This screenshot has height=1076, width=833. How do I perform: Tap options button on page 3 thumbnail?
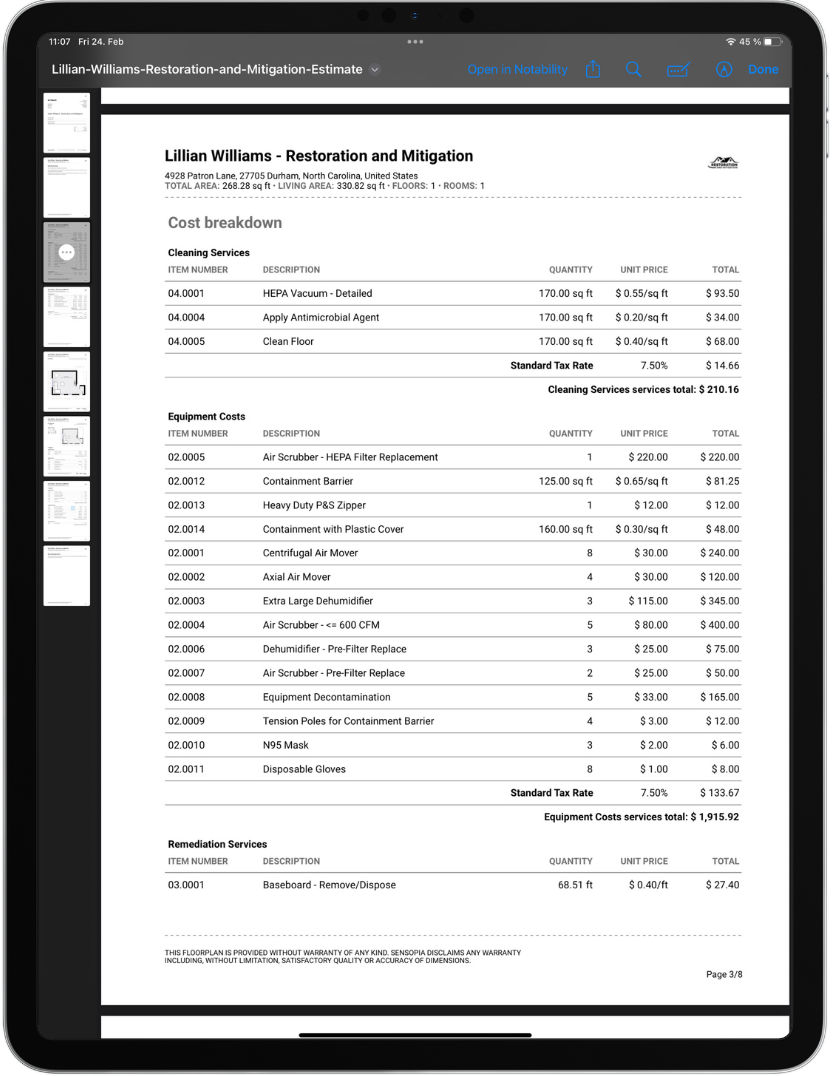pos(67,252)
